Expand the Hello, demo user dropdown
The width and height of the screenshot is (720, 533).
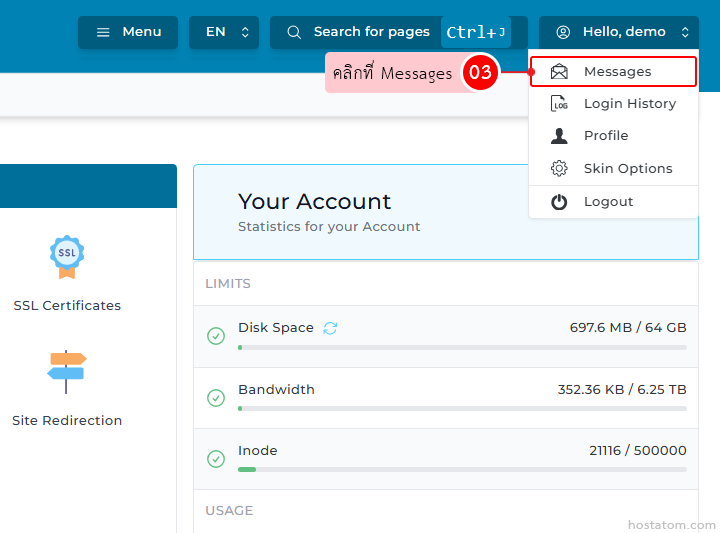pos(618,32)
